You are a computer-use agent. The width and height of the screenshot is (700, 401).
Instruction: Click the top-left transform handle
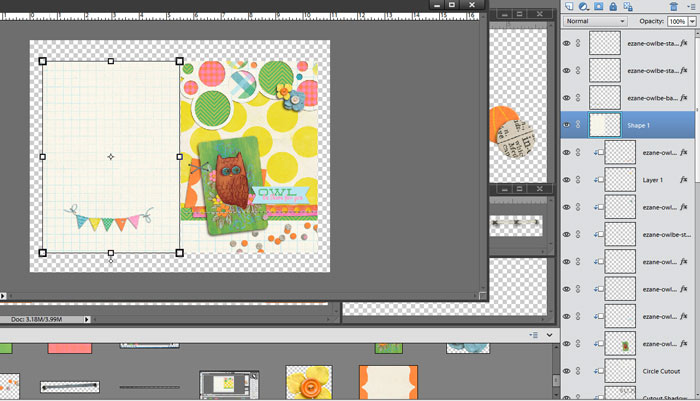click(x=42, y=61)
